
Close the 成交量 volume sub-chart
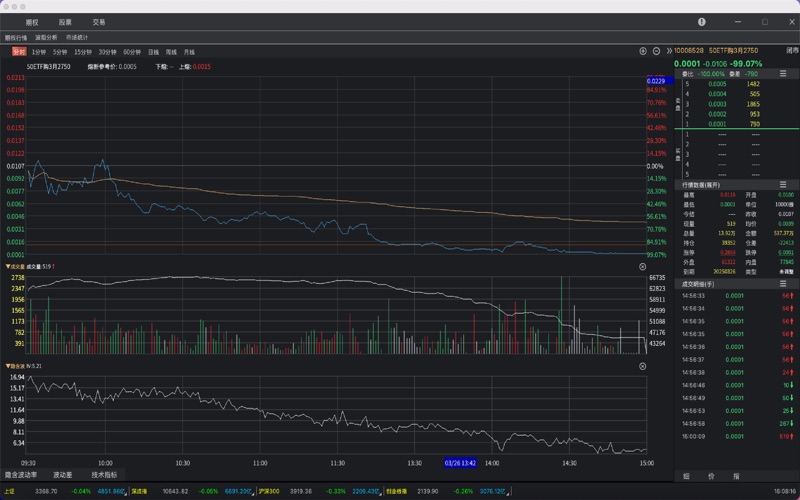(x=643, y=267)
